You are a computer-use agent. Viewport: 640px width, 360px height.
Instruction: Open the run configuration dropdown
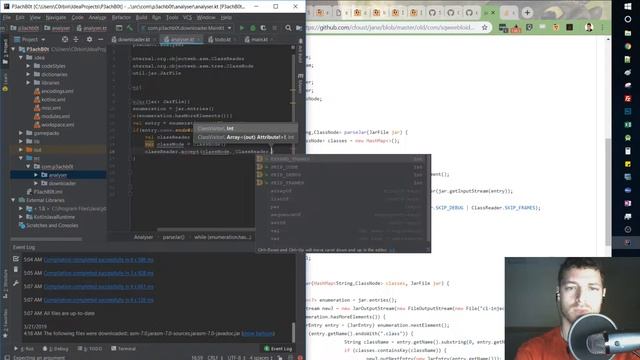pos(186,28)
